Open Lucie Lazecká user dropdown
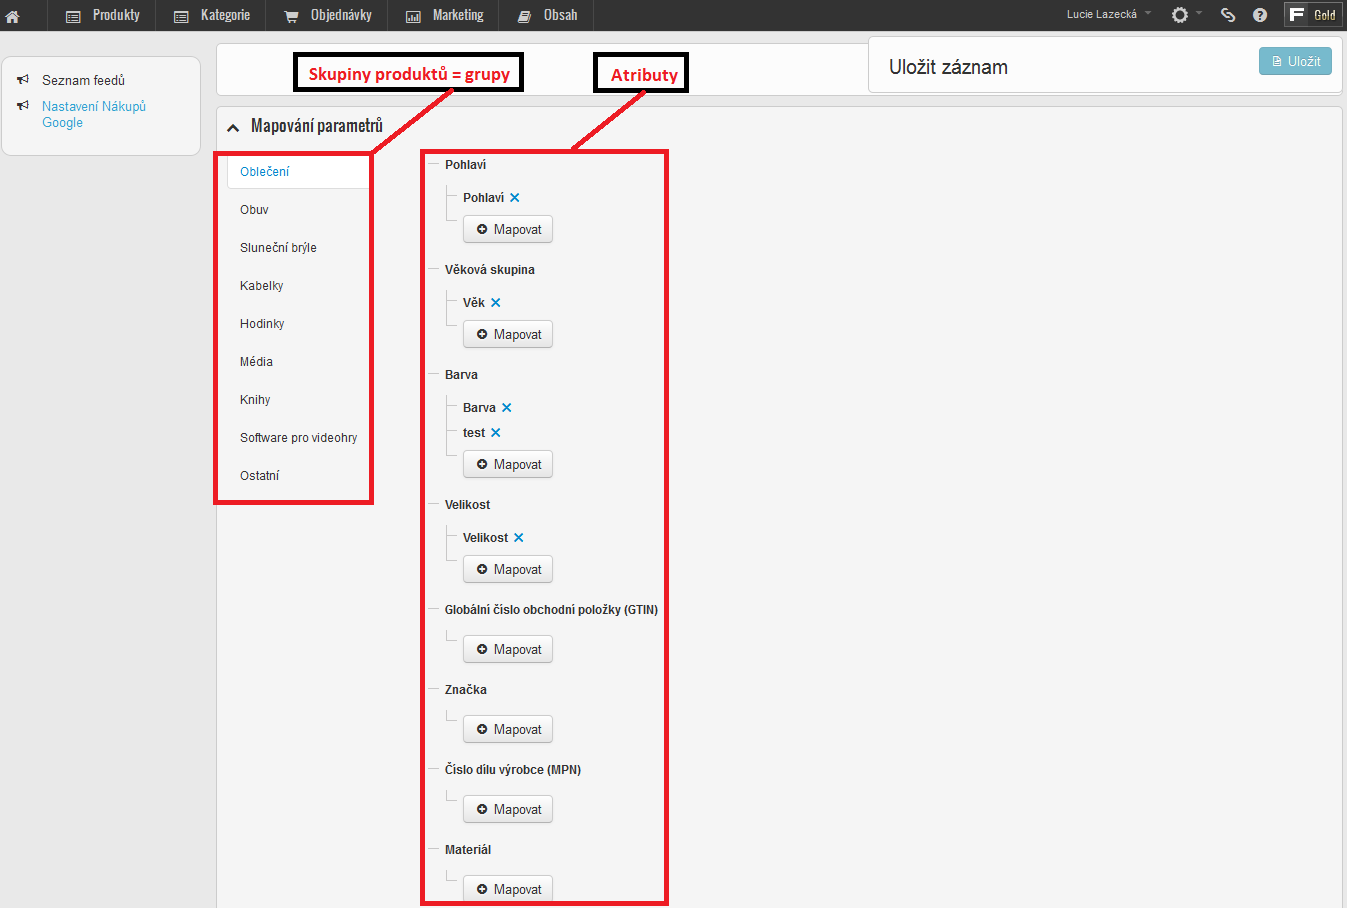This screenshot has width=1347, height=908. click(x=1108, y=14)
